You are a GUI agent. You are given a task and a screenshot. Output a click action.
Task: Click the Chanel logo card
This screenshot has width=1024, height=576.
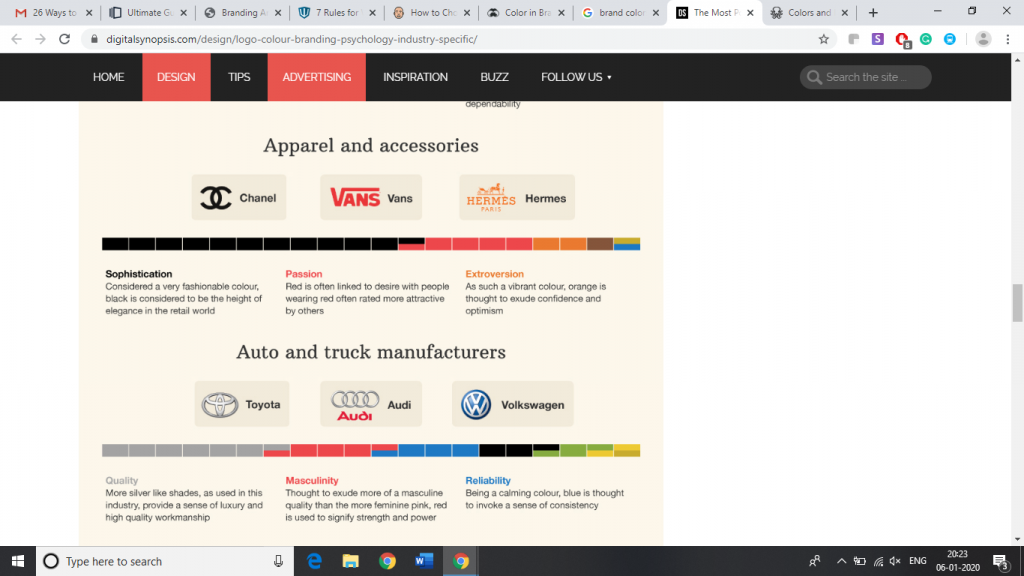pos(239,197)
